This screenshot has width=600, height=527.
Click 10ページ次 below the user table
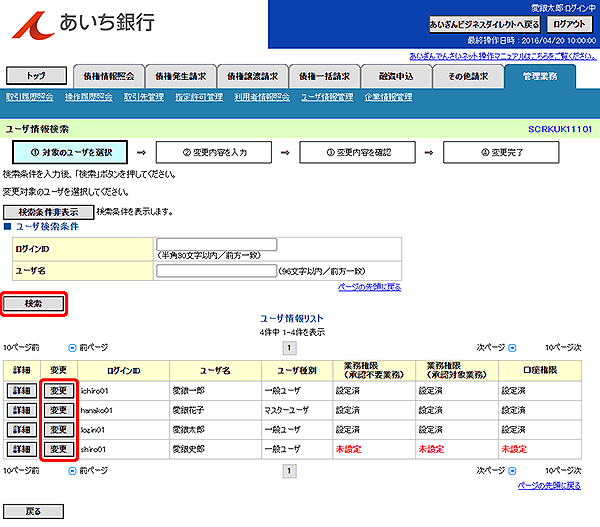click(x=563, y=470)
